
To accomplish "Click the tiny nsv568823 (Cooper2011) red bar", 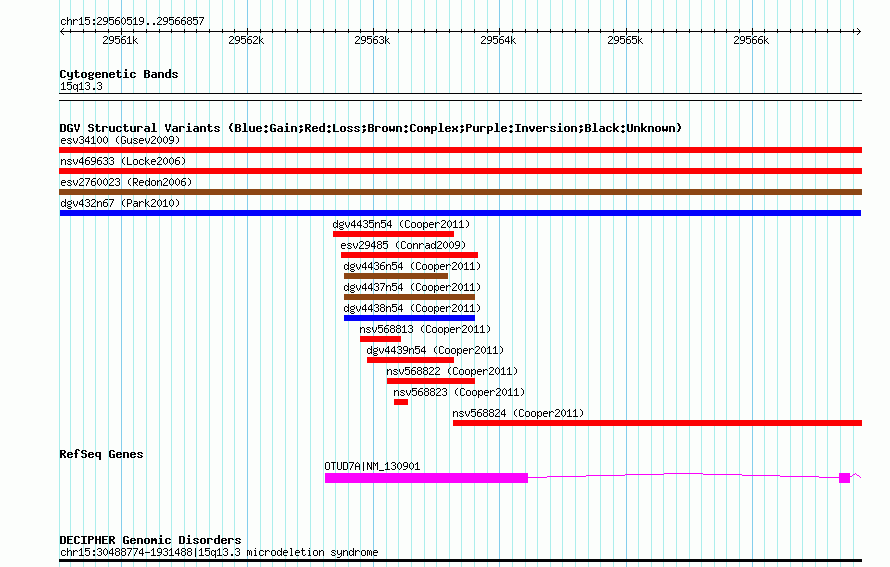I will (401, 402).
